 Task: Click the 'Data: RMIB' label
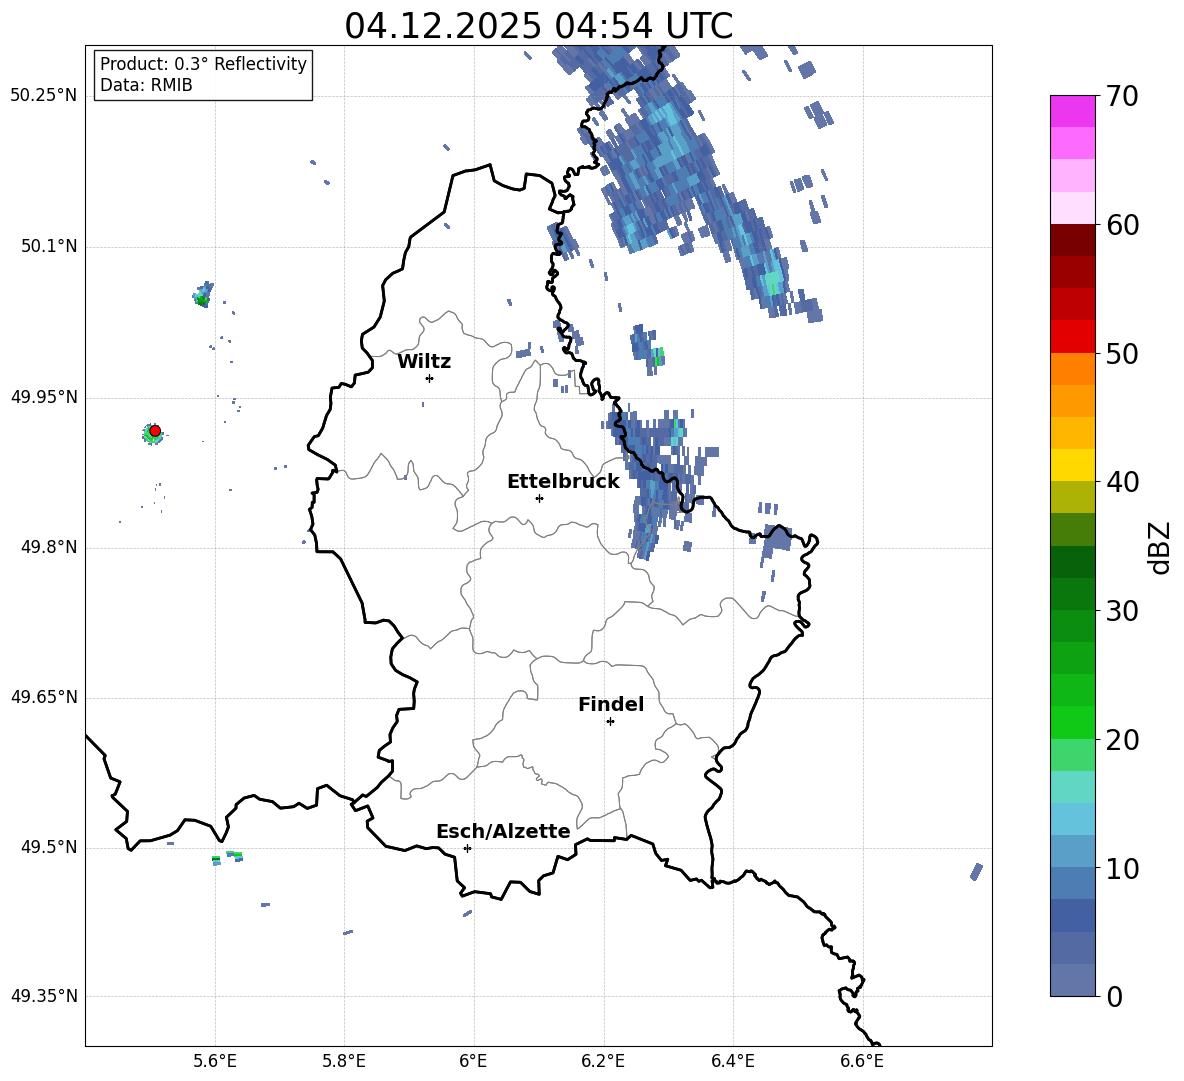146,85
